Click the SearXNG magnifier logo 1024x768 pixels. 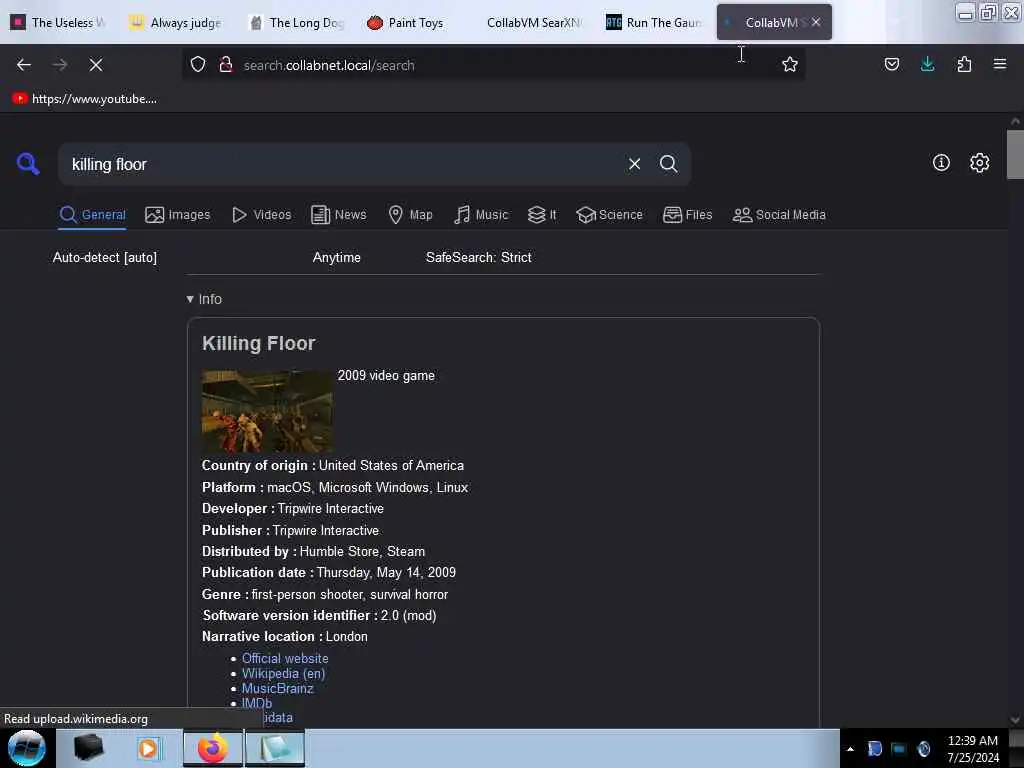[x=27, y=163]
